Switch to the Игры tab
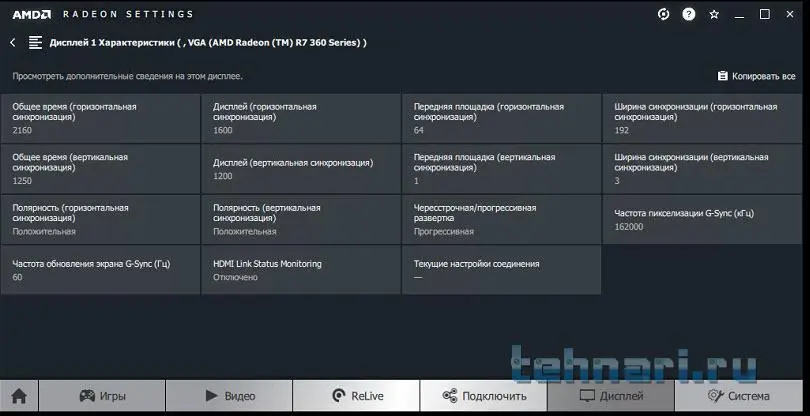 click(x=102, y=396)
